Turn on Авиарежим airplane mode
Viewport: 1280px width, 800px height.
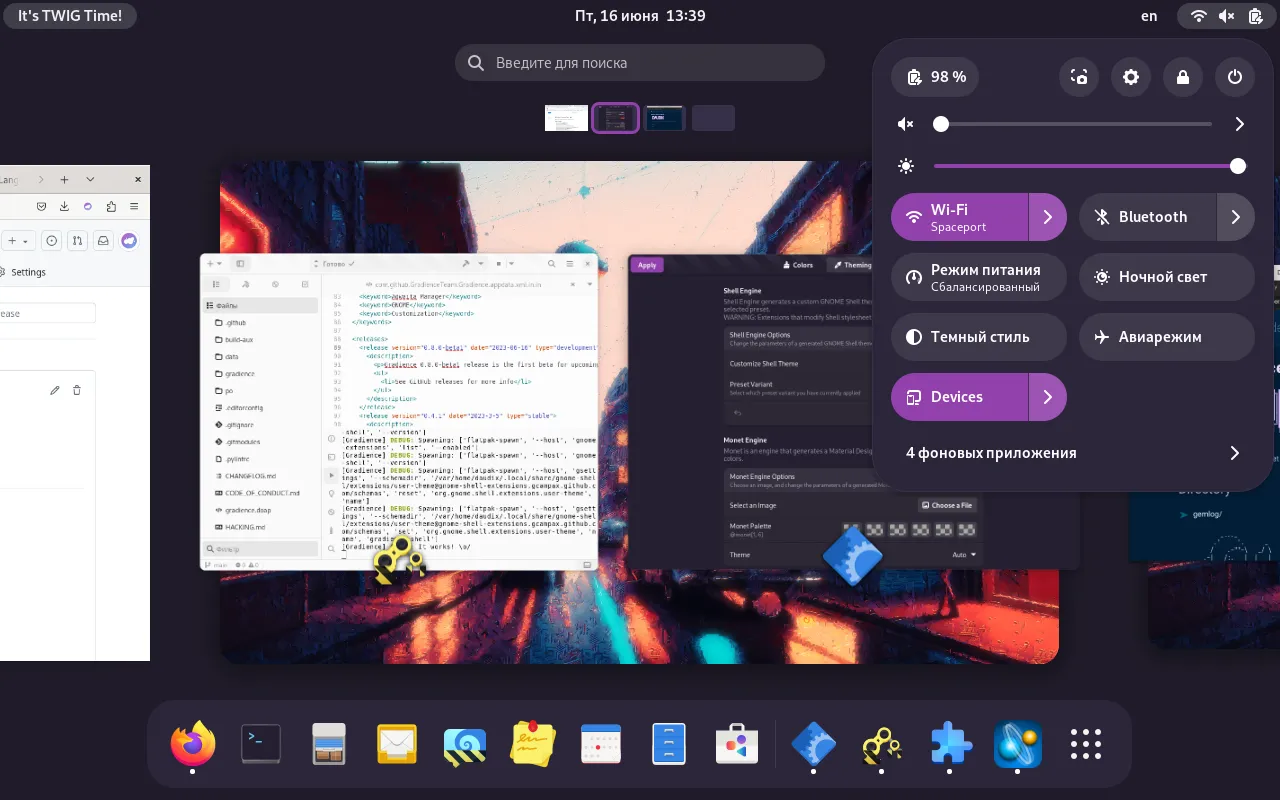click(1166, 337)
